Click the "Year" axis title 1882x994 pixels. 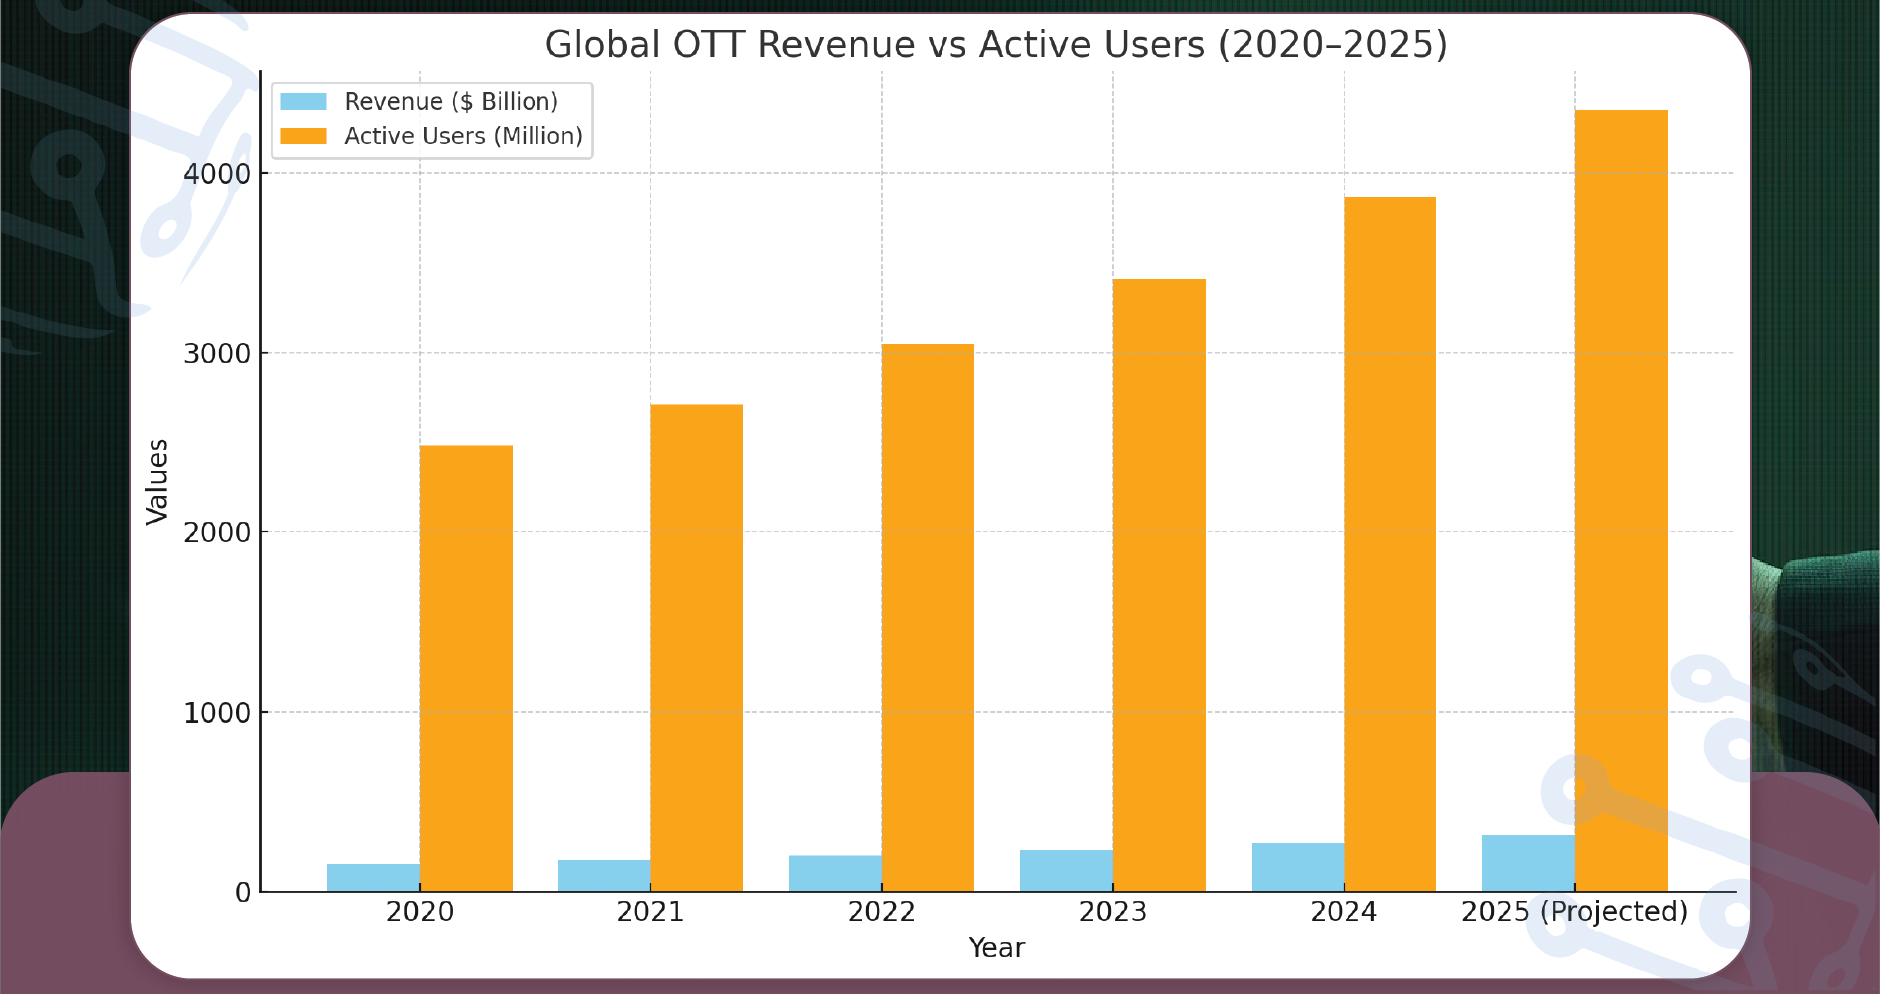tap(996, 948)
